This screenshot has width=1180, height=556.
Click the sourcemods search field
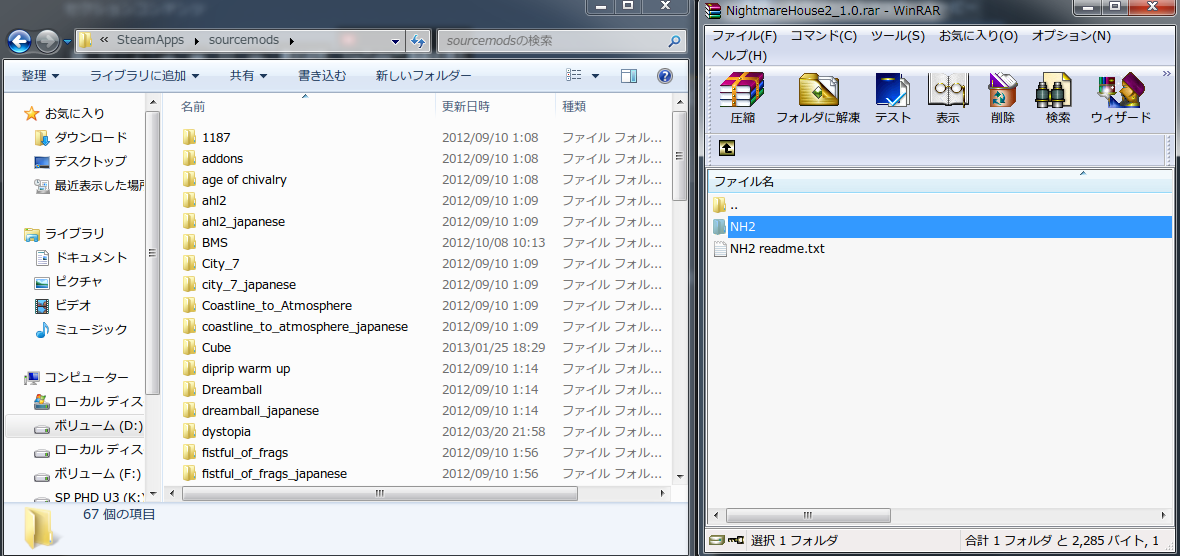[x=553, y=41]
